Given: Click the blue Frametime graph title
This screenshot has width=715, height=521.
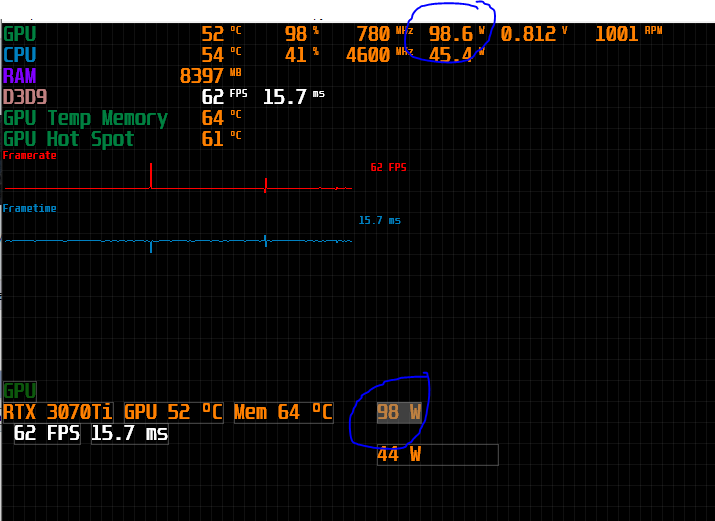Looking at the screenshot, I should 30,208.
